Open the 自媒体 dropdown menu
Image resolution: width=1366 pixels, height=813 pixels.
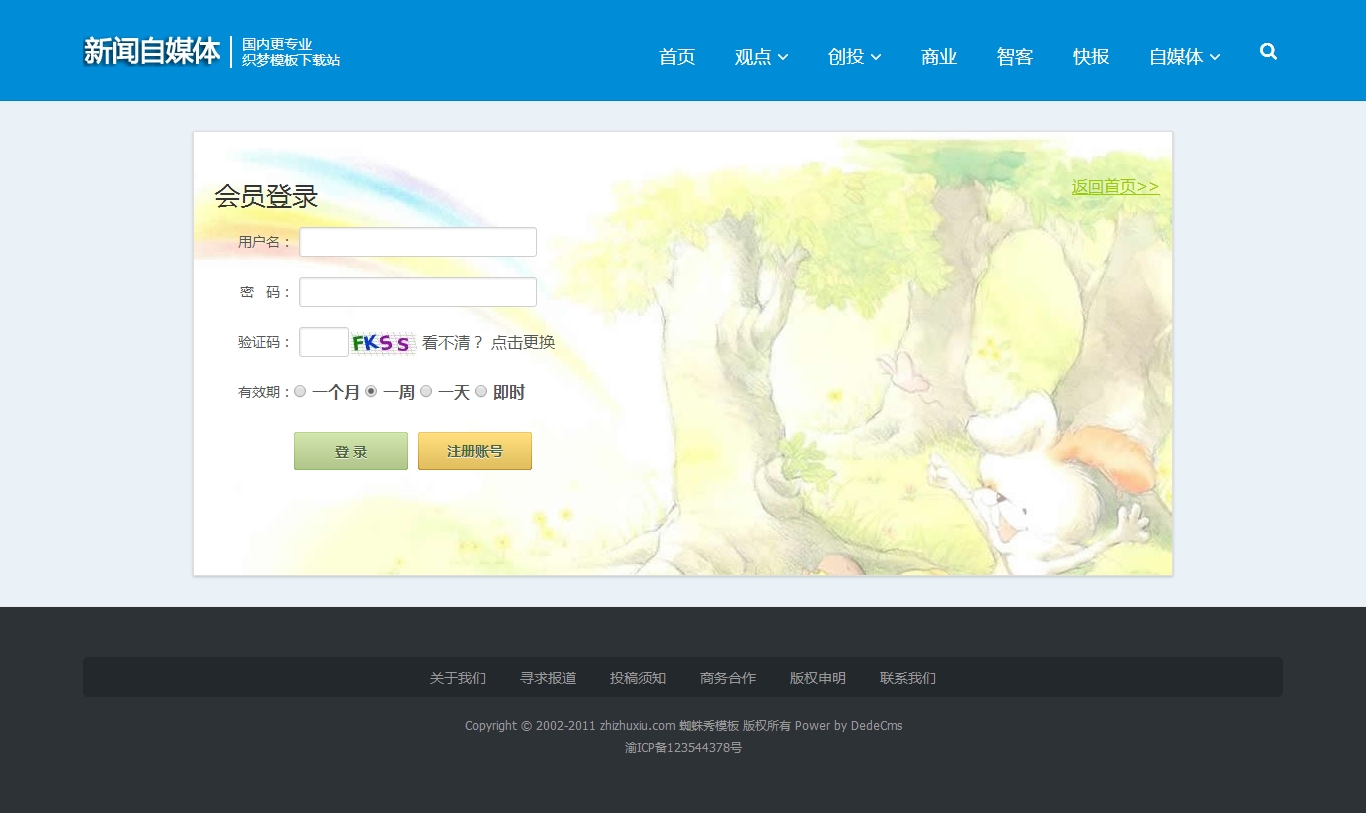tap(1184, 57)
